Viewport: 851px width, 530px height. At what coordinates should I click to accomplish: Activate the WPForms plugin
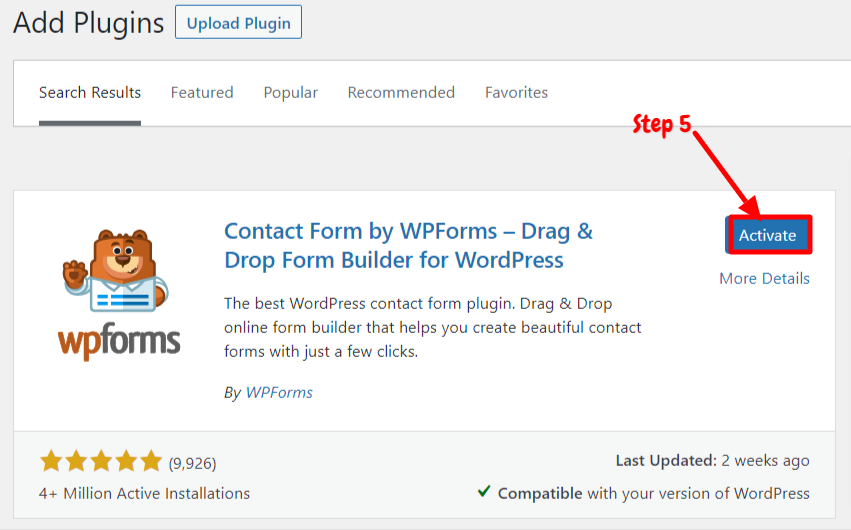tap(768, 235)
